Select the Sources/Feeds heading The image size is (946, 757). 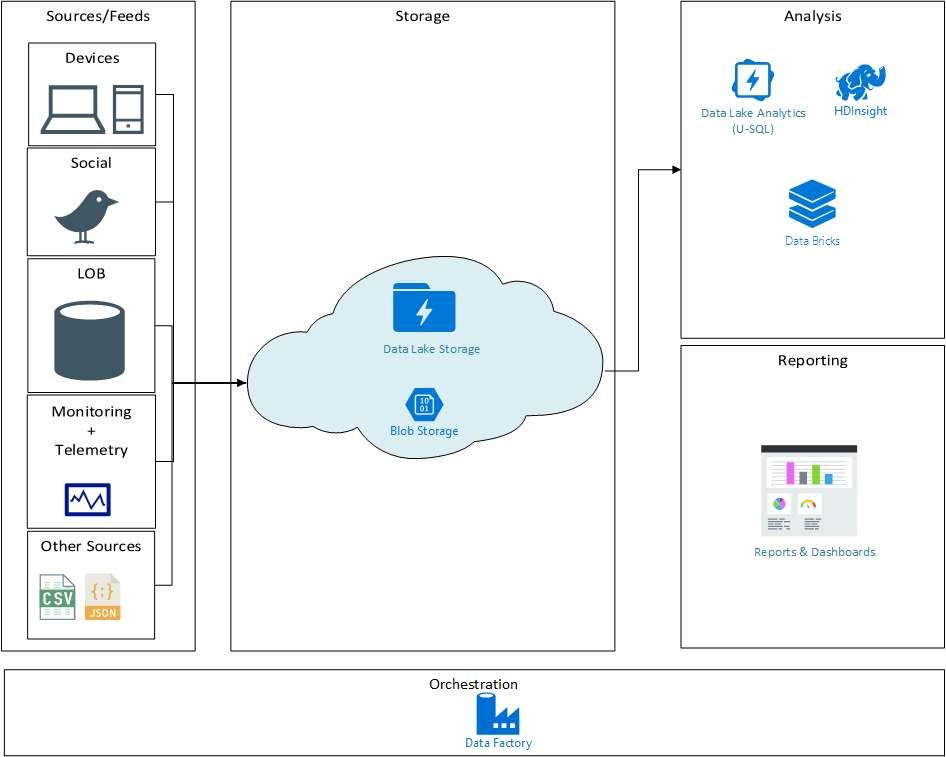(x=98, y=16)
